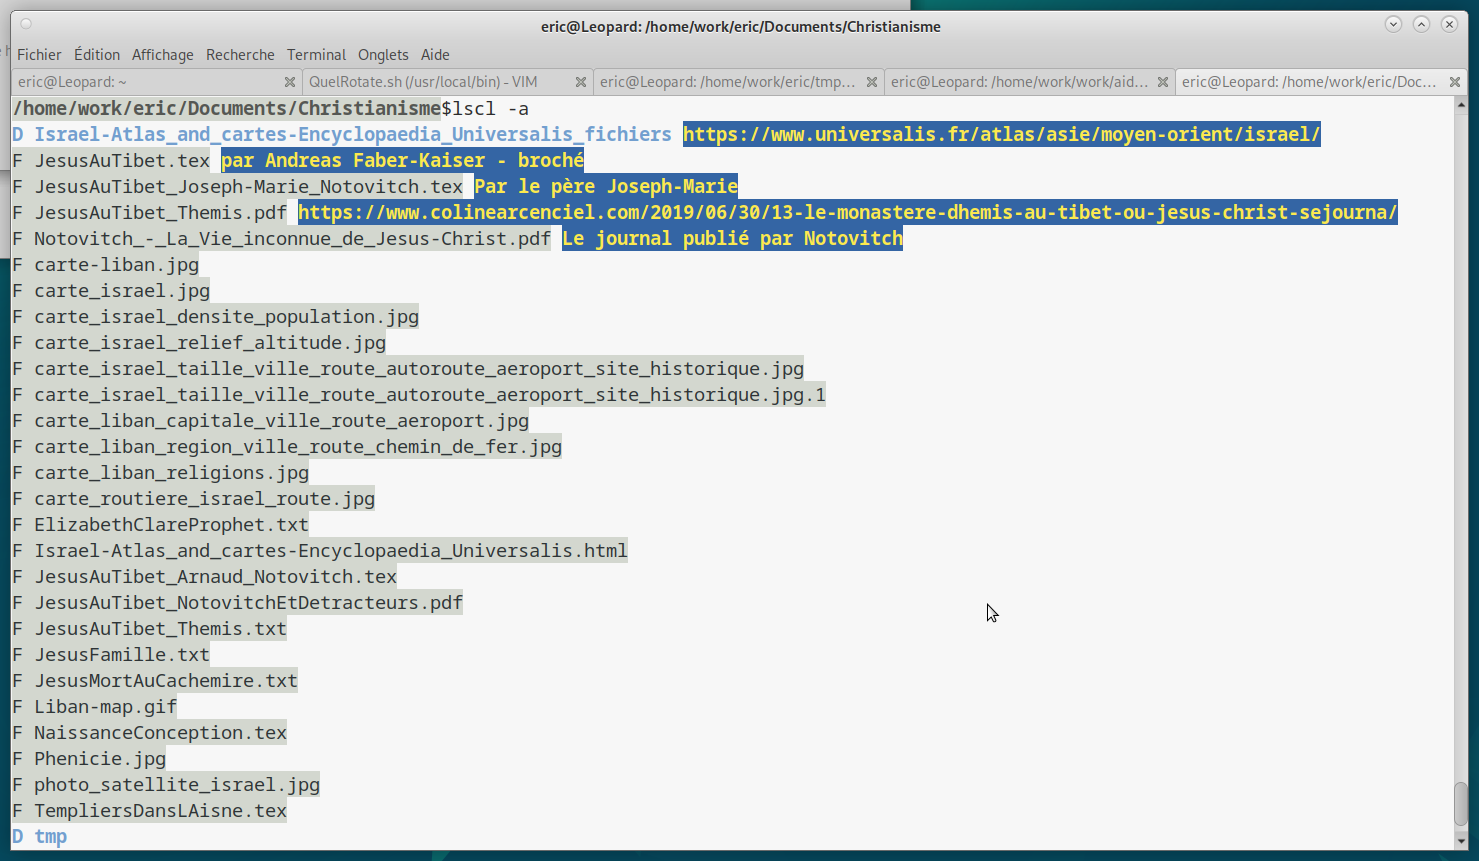Click the colinearcenciel.com URL
1479x861 pixels.
point(847,212)
